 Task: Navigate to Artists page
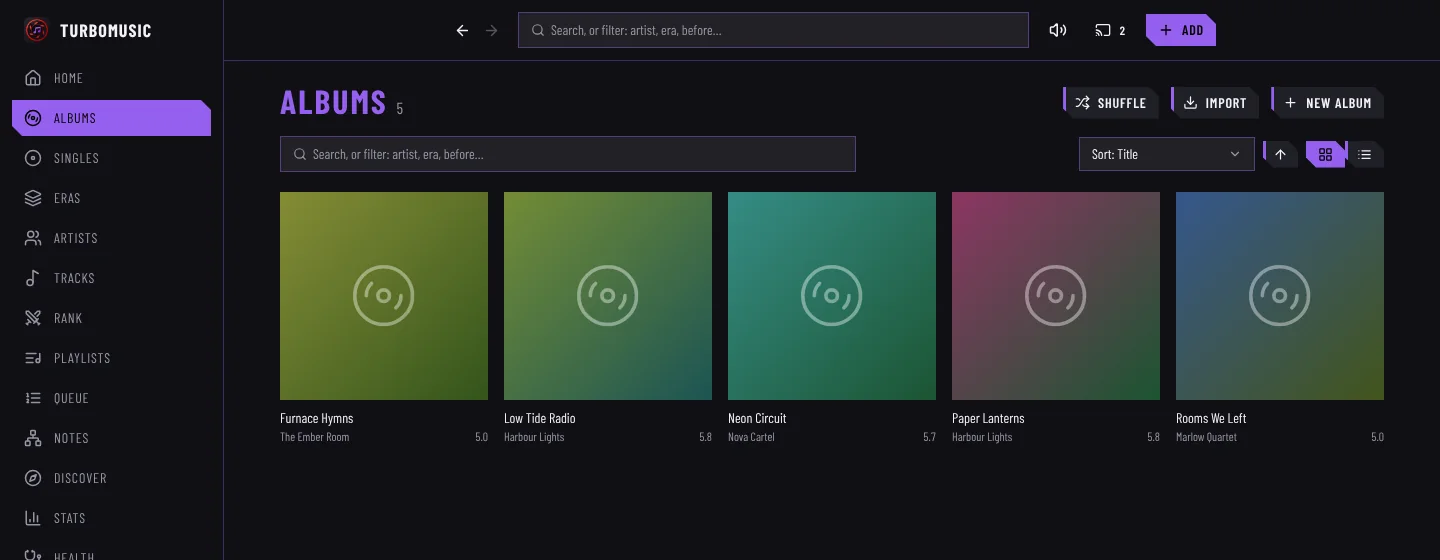pos(111,238)
